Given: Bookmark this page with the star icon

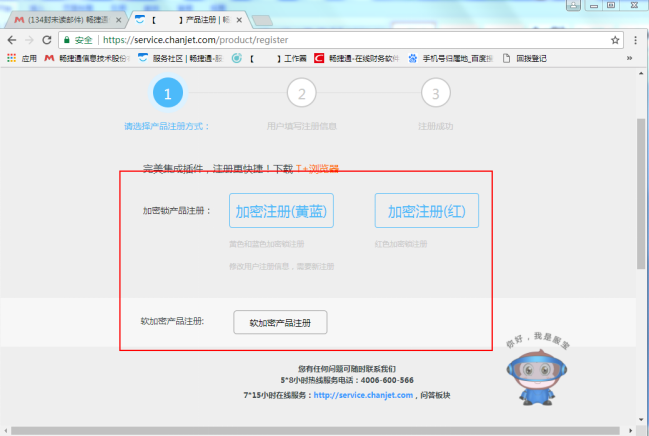Looking at the screenshot, I should [615, 40].
